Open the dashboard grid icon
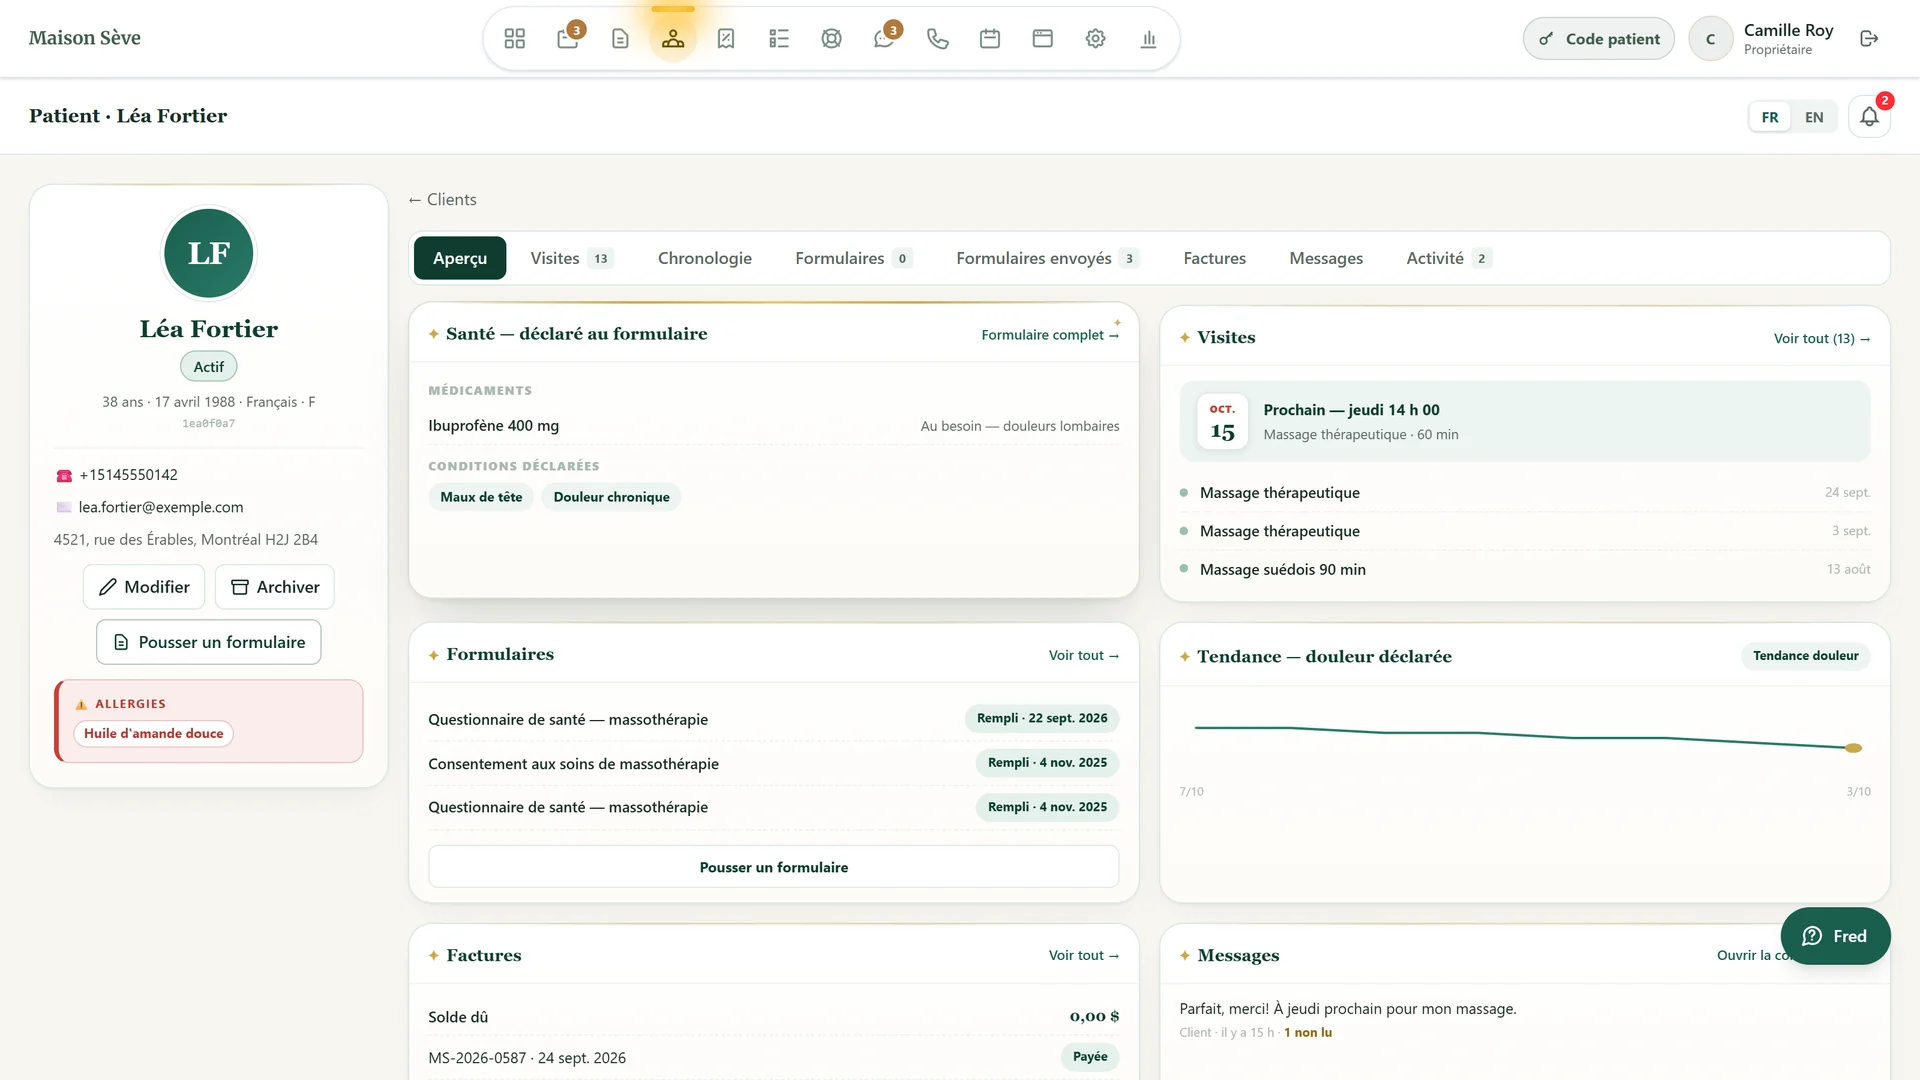The image size is (1920, 1080). point(515,39)
